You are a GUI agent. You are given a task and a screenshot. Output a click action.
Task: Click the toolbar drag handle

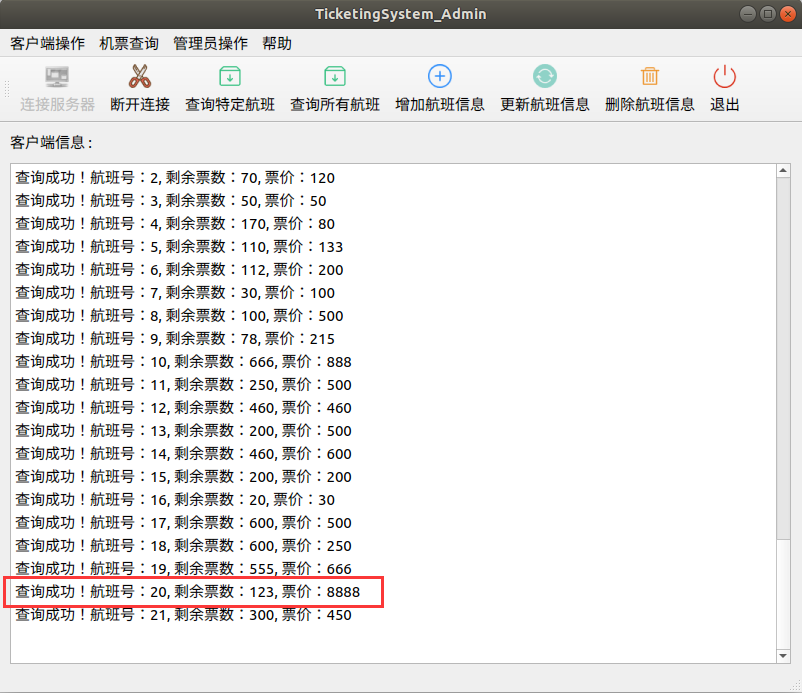[x=7, y=89]
